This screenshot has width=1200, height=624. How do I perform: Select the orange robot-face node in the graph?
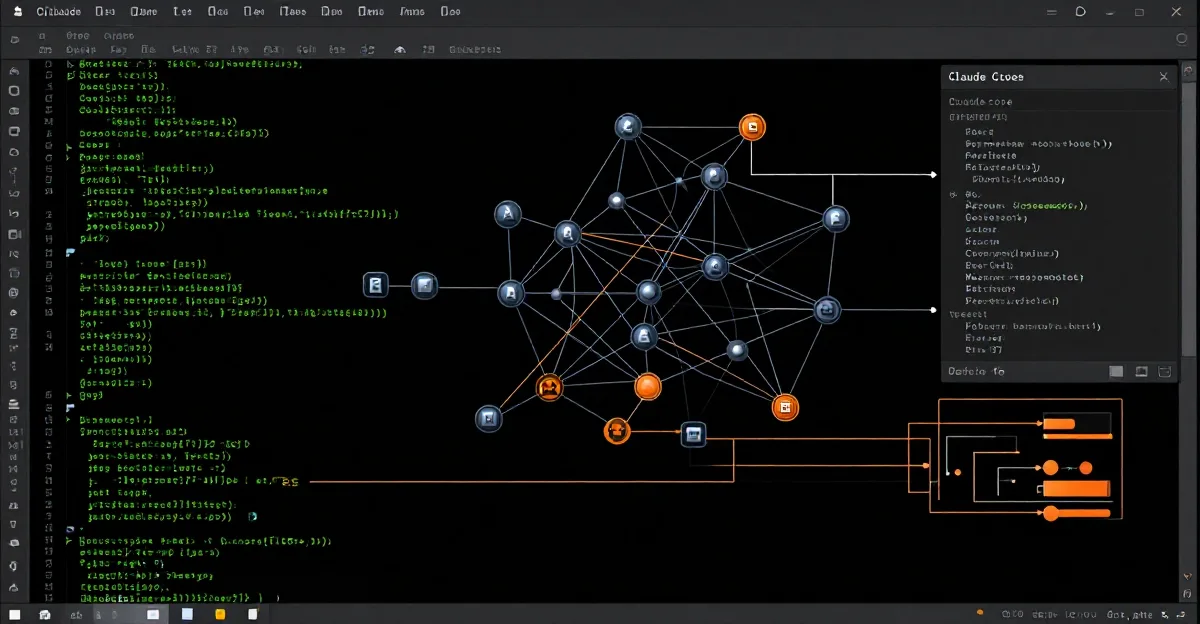point(548,388)
